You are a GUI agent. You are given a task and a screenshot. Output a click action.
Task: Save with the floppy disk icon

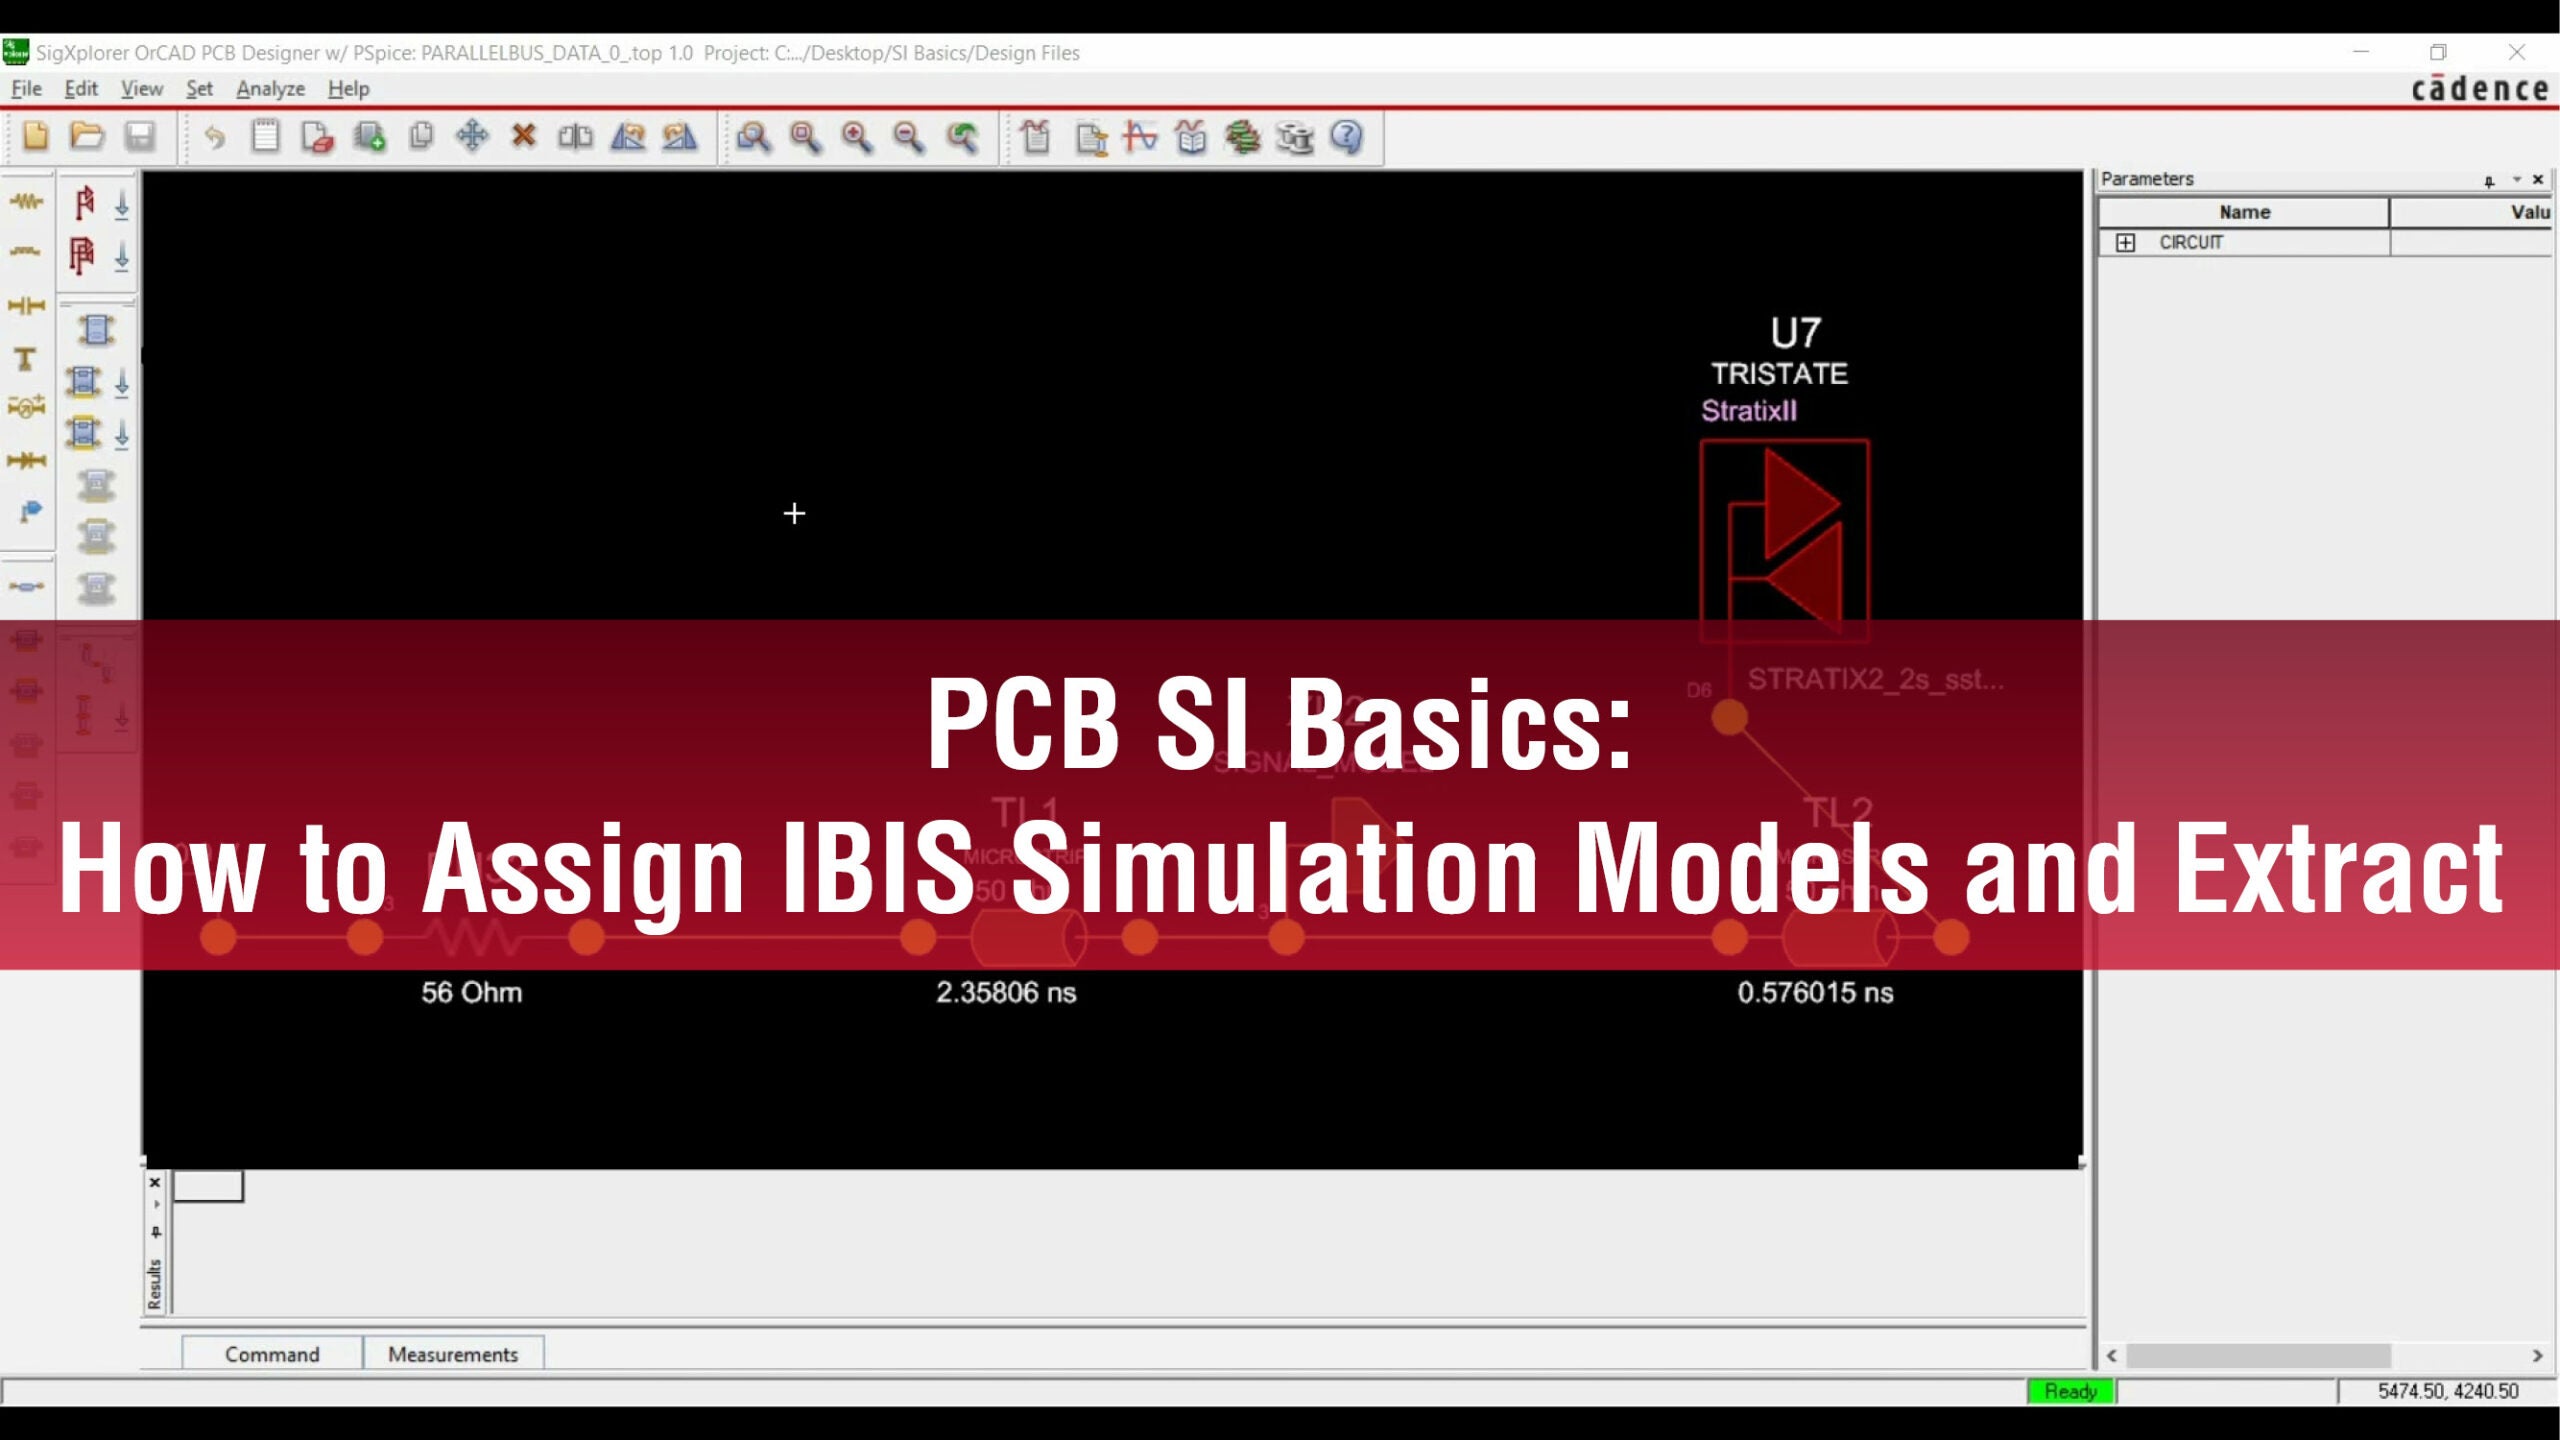(x=140, y=136)
